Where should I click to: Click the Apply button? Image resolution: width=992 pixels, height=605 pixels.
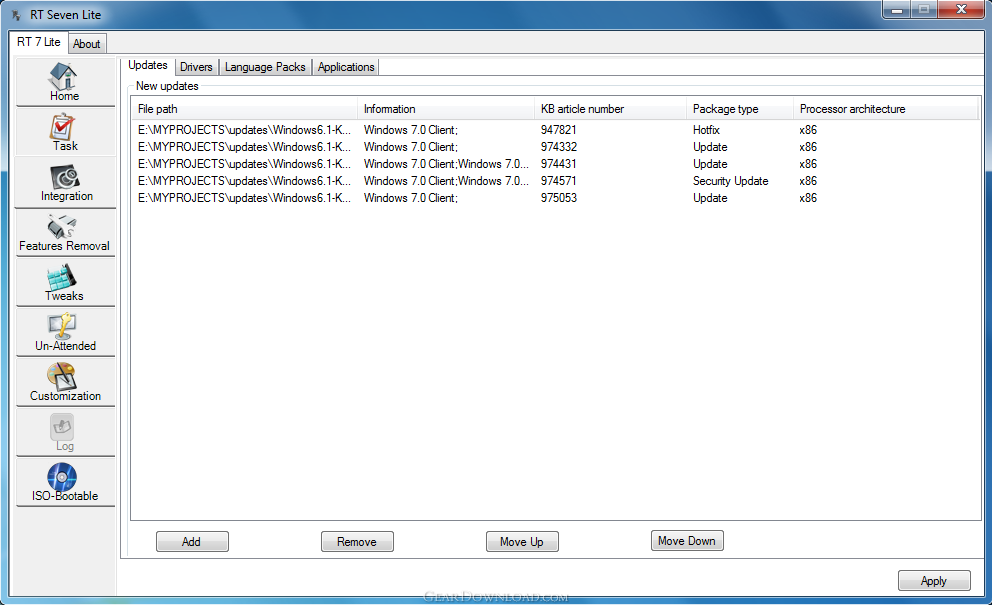coord(934,581)
